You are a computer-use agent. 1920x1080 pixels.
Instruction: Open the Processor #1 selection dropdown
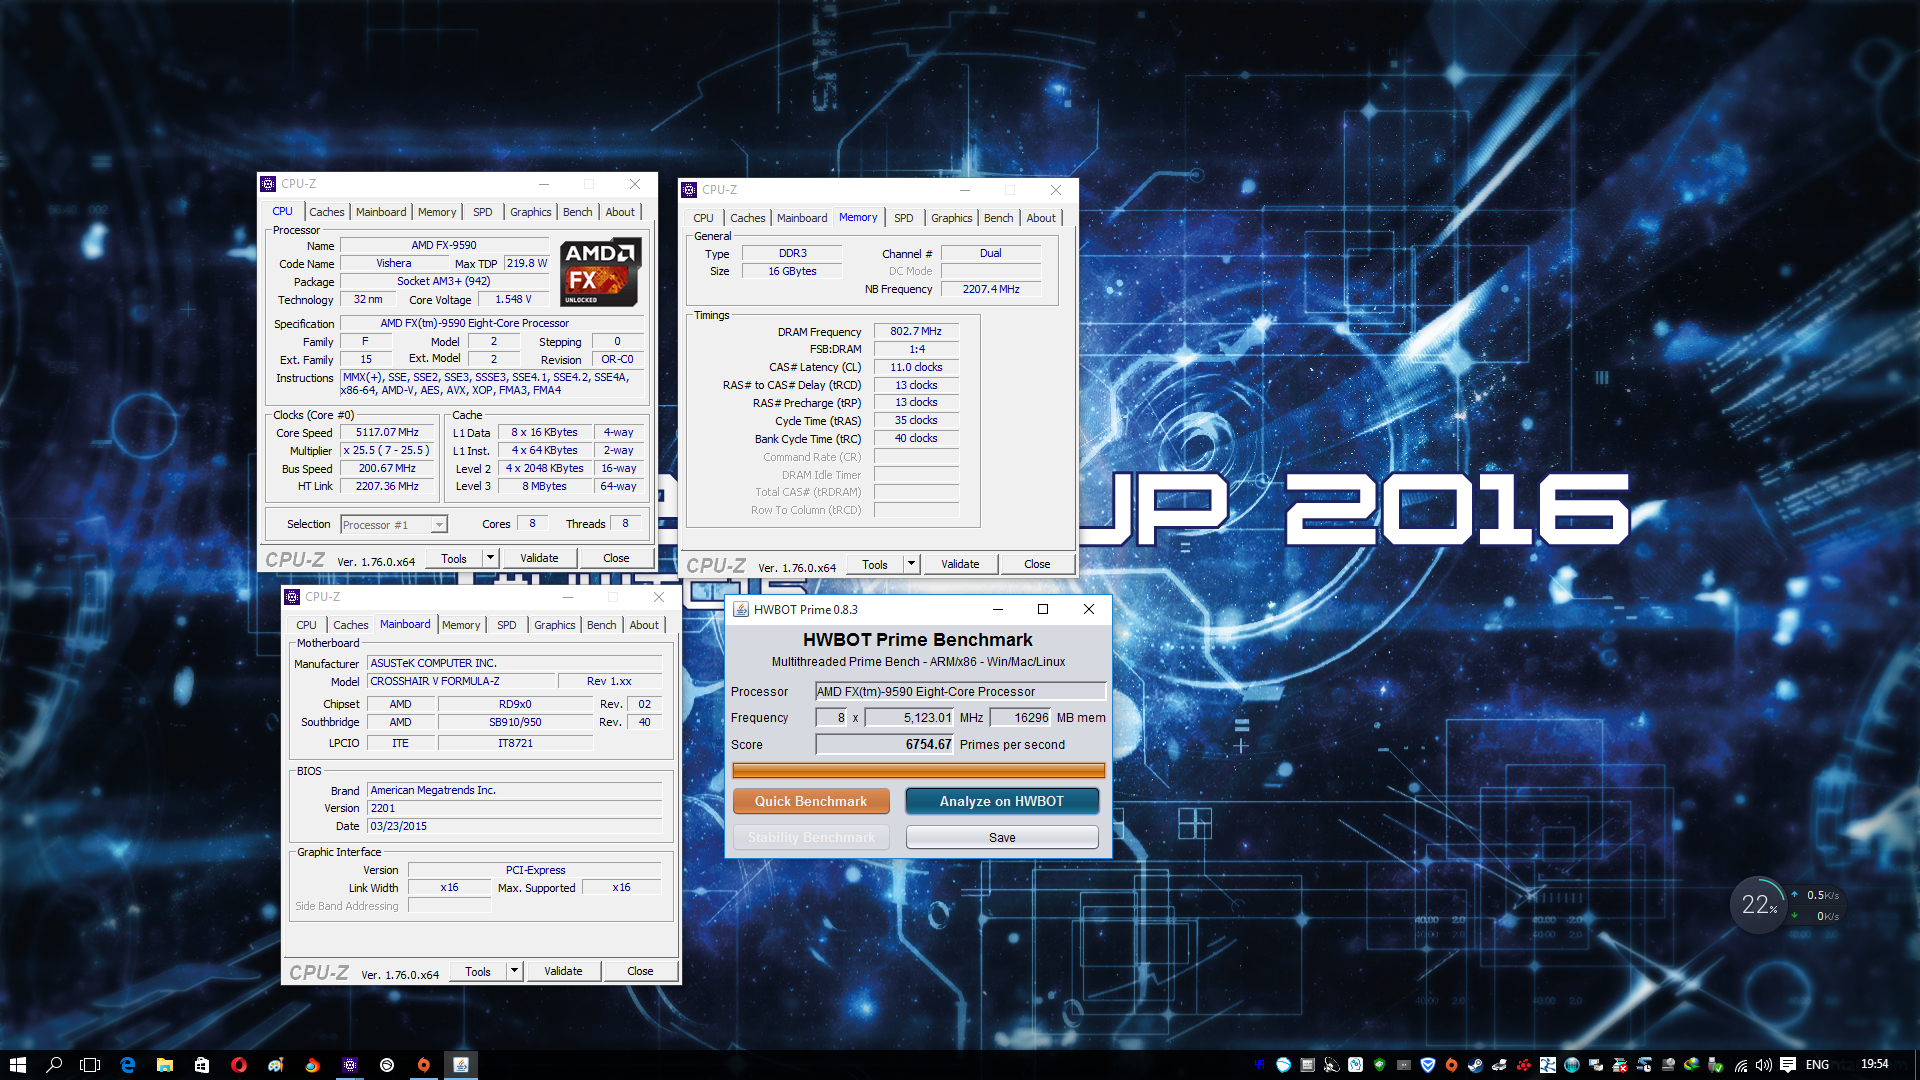pyautogui.click(x=394, y=525)
